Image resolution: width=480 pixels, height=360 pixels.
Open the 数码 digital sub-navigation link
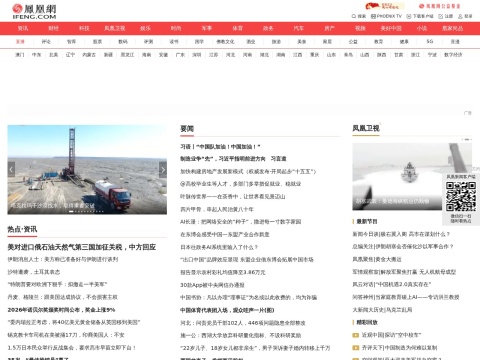123,42
